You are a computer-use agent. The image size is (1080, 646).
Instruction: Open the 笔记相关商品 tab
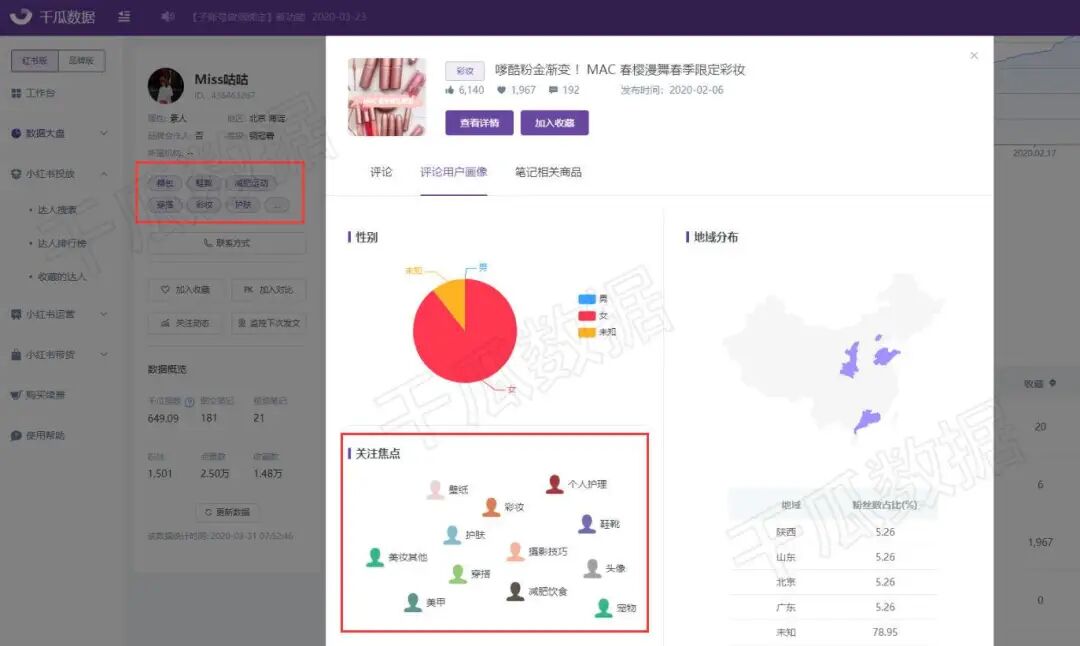tap(548, 172)
